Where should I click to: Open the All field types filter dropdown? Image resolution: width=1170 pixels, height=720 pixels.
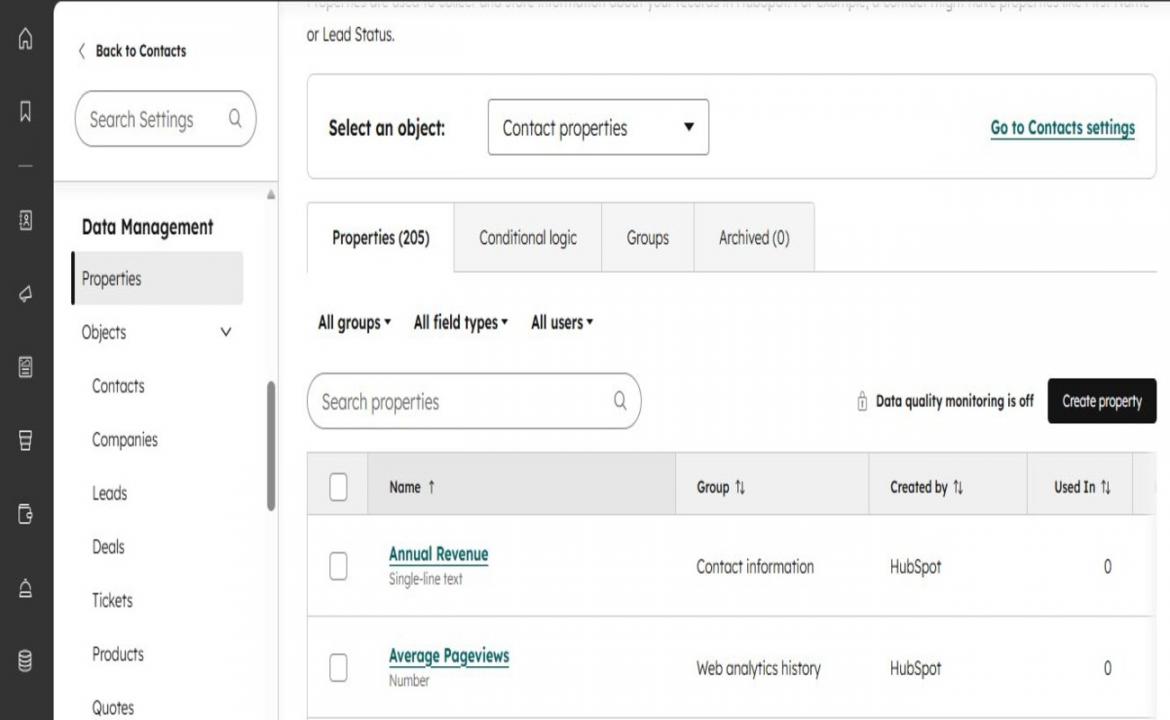pos(460,322)
